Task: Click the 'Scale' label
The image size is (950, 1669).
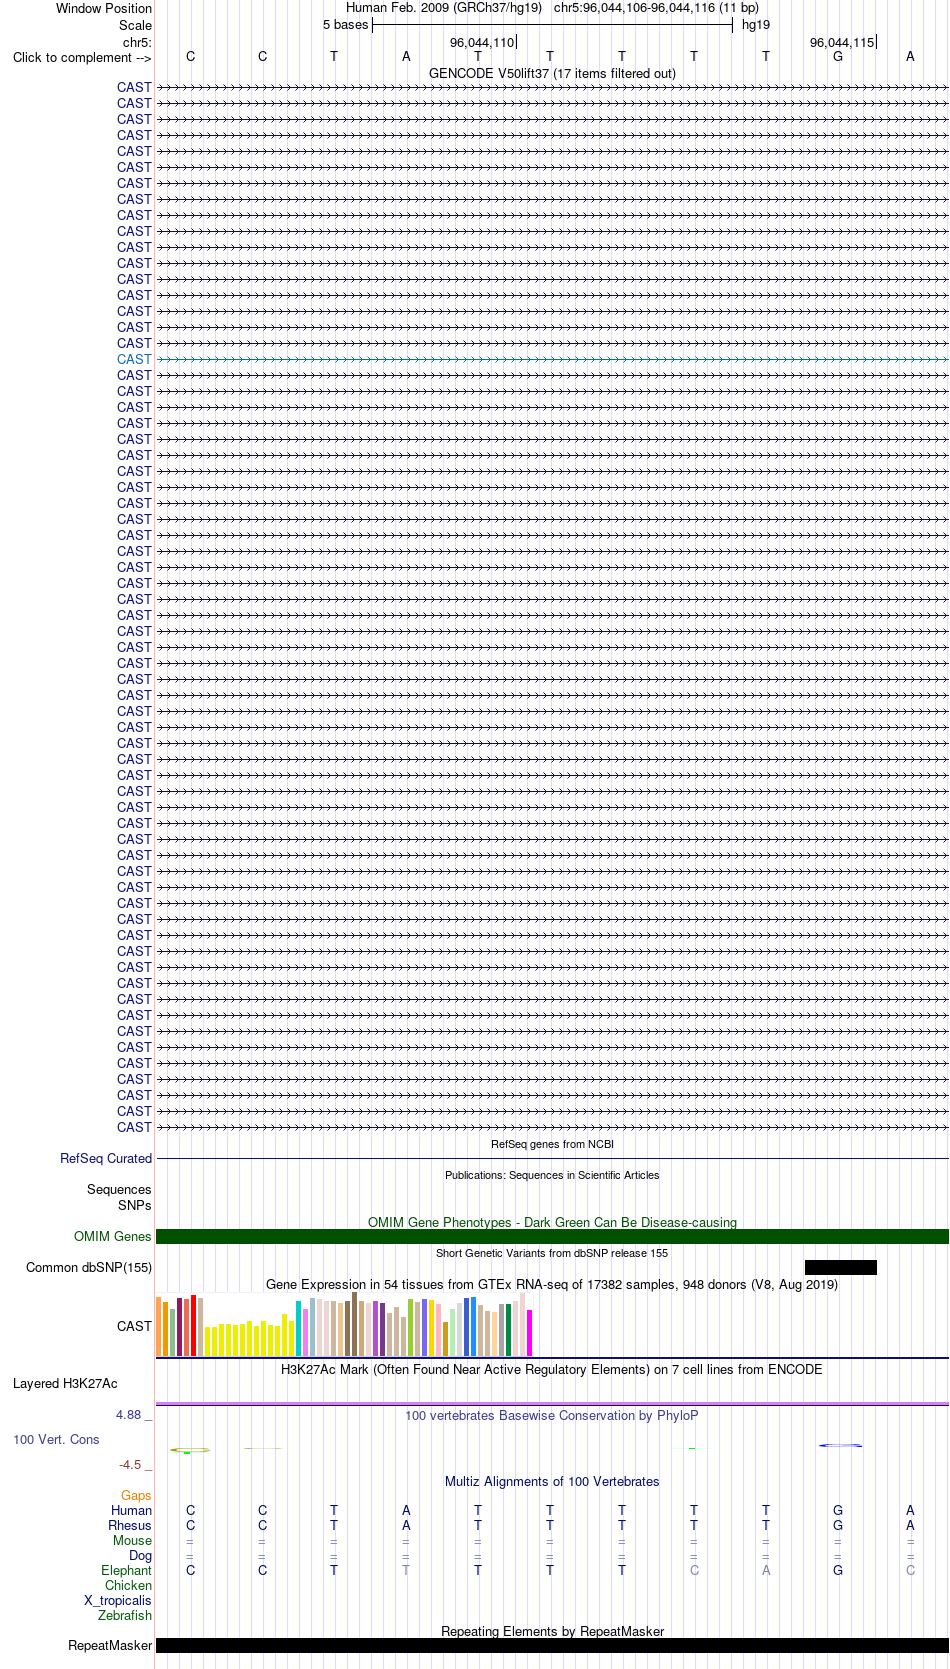Action: pos(135,25)
